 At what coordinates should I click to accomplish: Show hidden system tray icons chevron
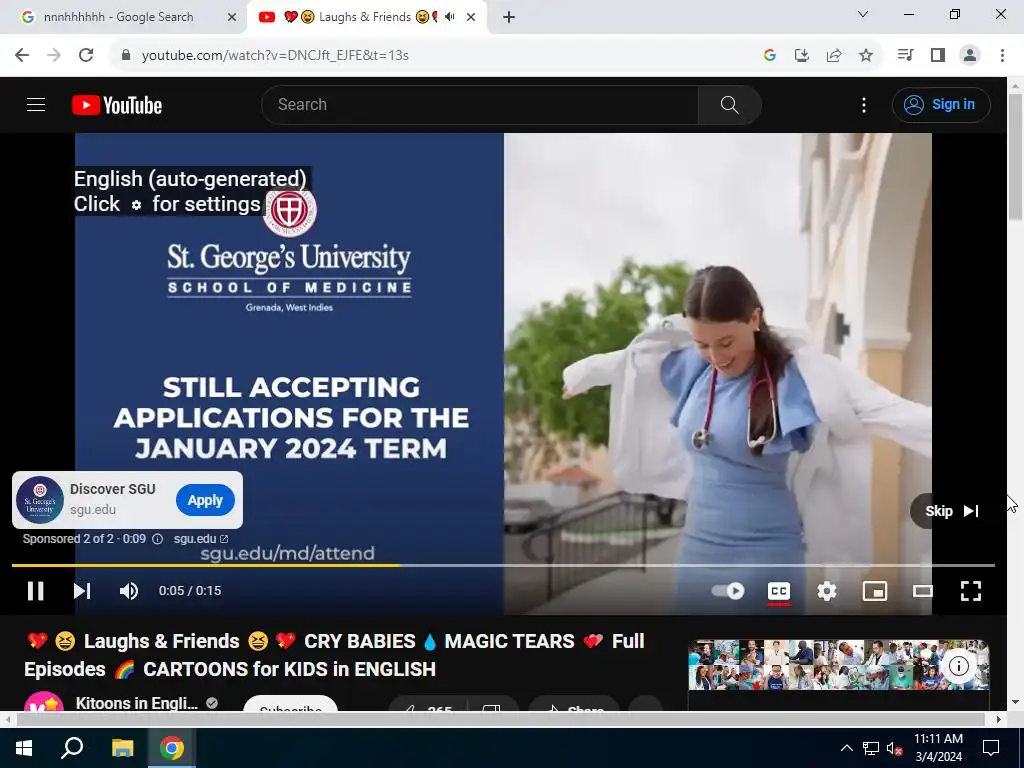[846, 748]
